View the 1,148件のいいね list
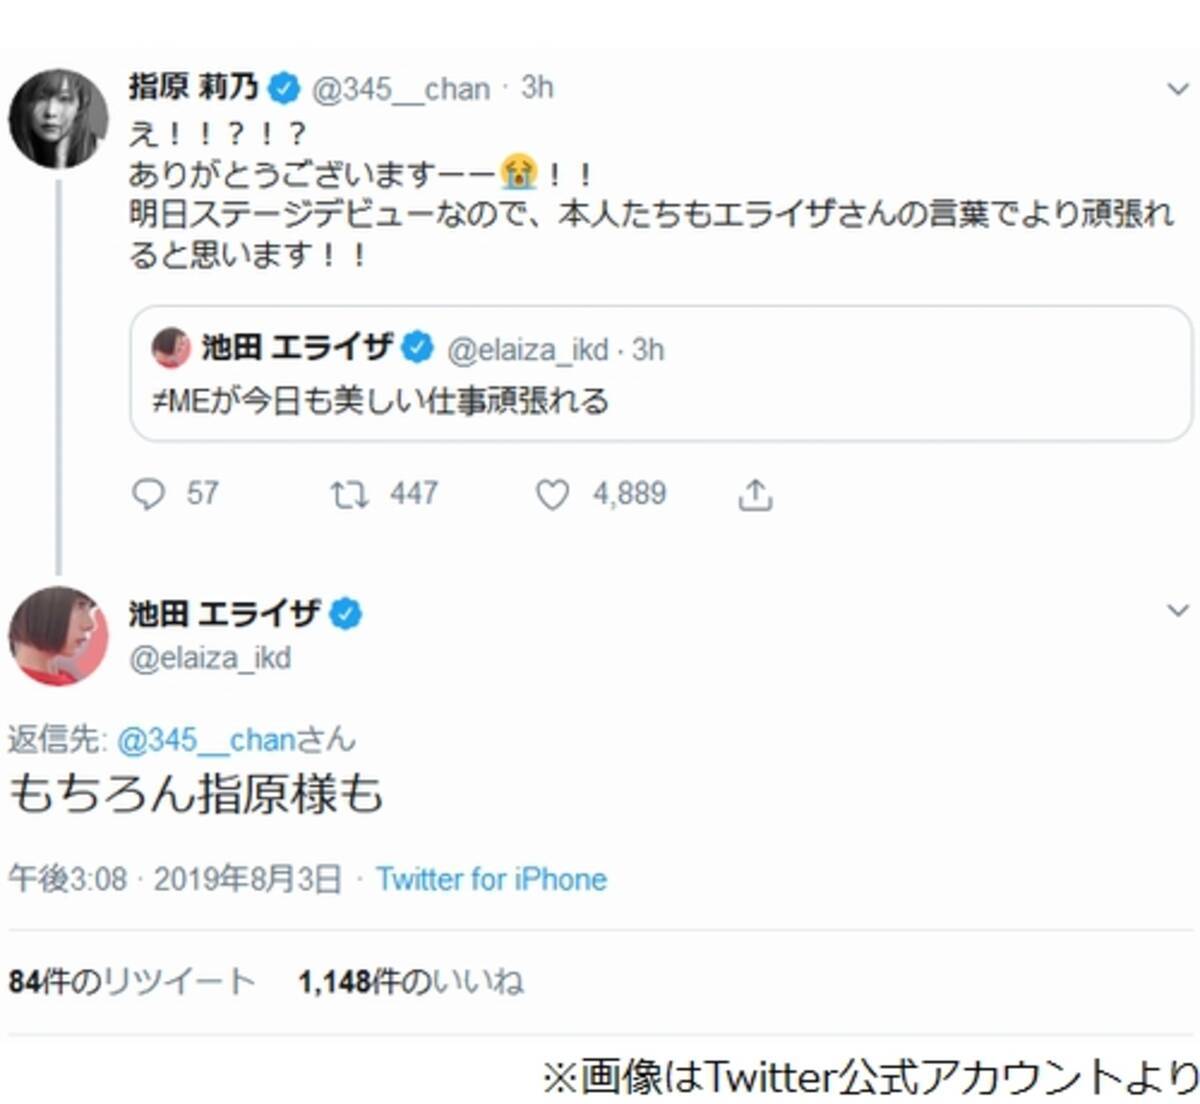This screenshot has height=1104, width=1200. coord(411,982)
